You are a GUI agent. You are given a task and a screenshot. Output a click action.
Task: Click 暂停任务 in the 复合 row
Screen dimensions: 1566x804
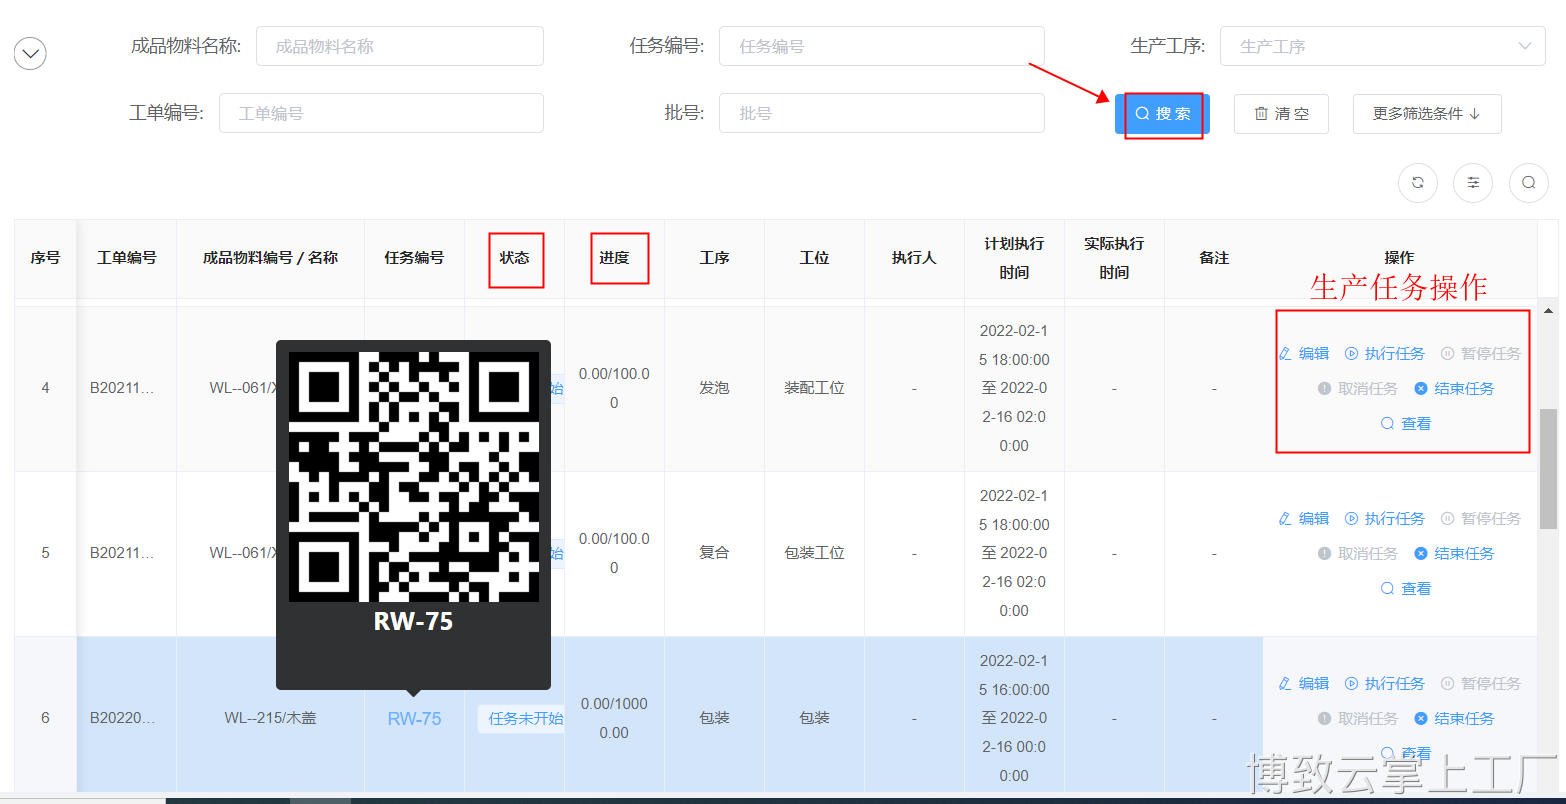click(1481, 519)
